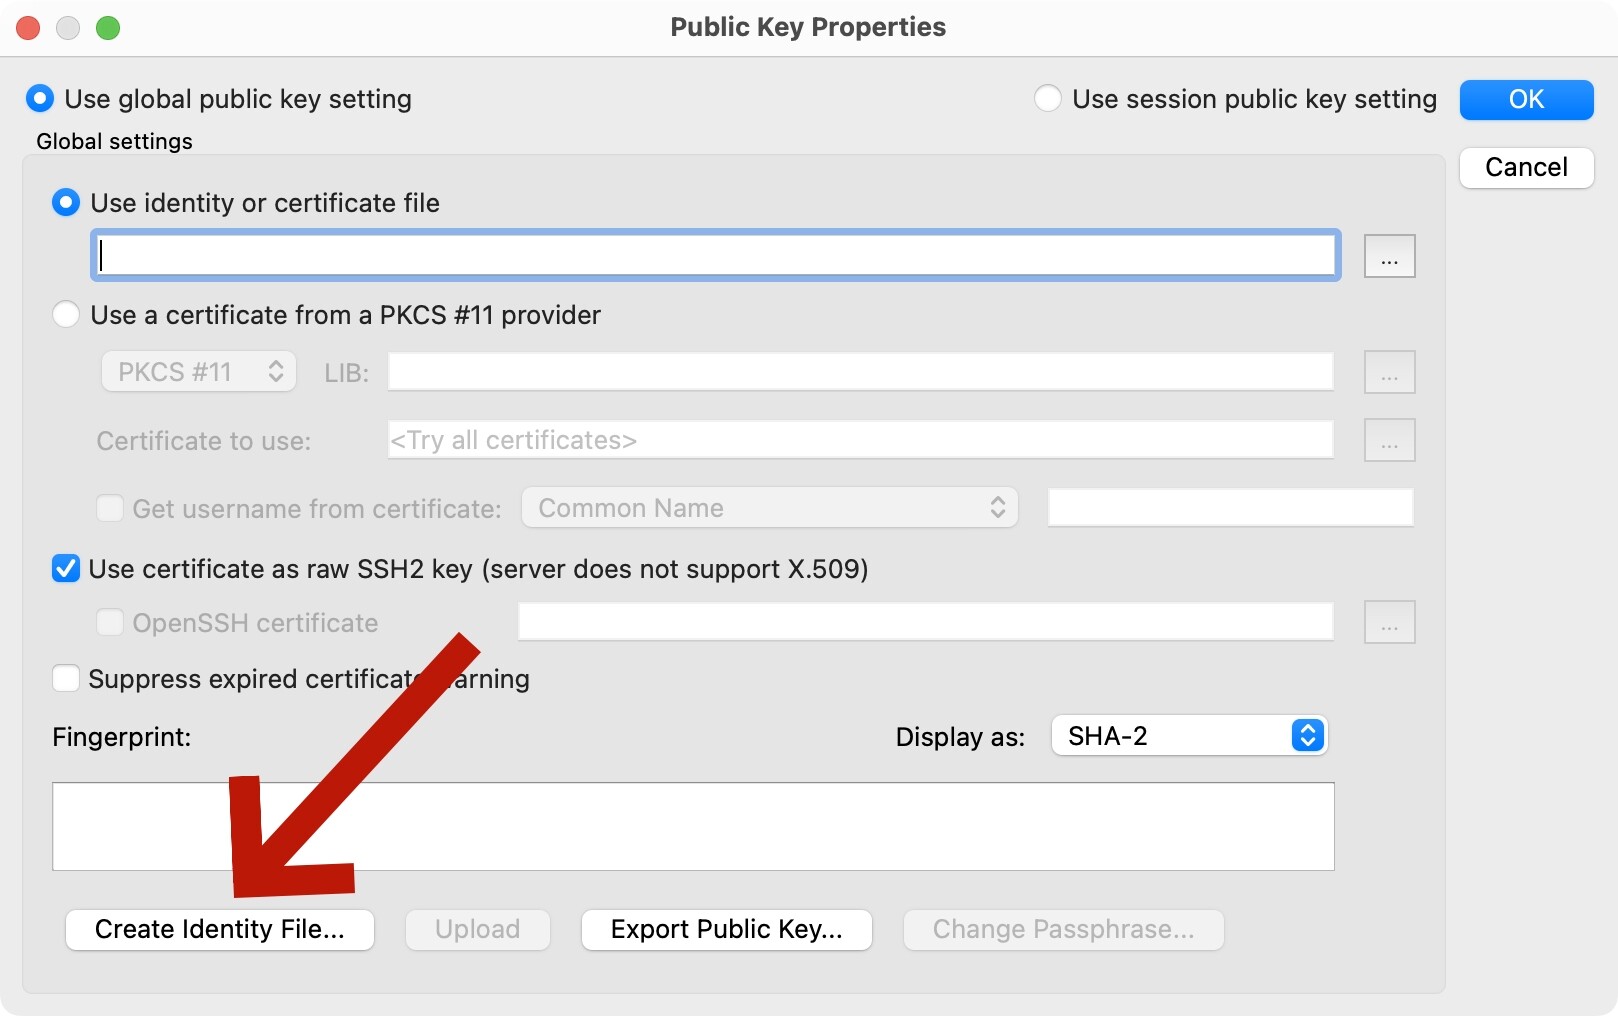Viewport: 1618px width, 1016px height.
Task: Click browse button beside LIB field
Action: click(x=1389, y=373)
